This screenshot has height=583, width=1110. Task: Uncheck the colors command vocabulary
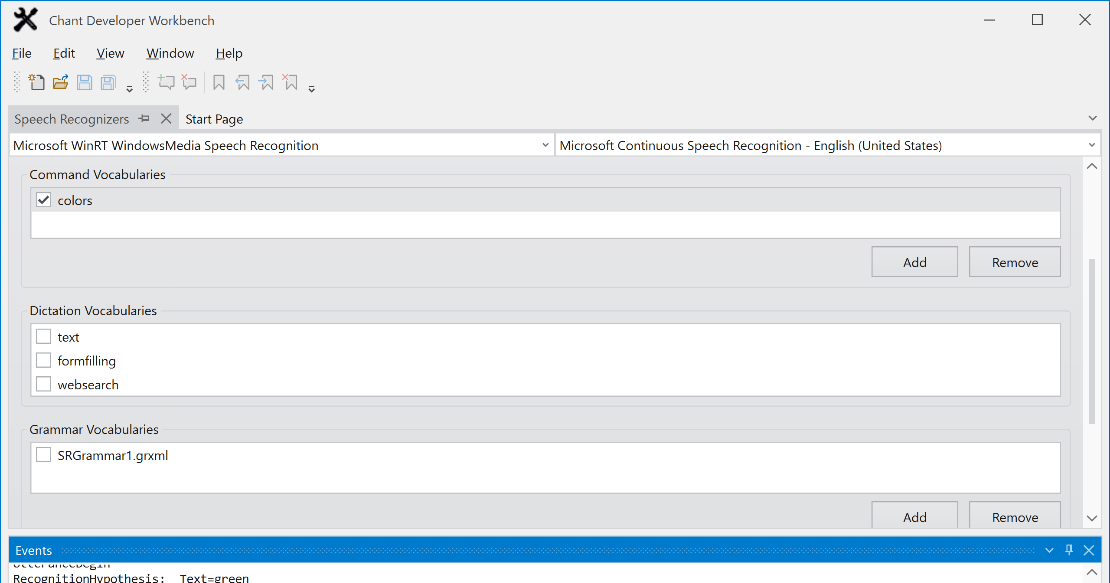click(x=43, y=200)
